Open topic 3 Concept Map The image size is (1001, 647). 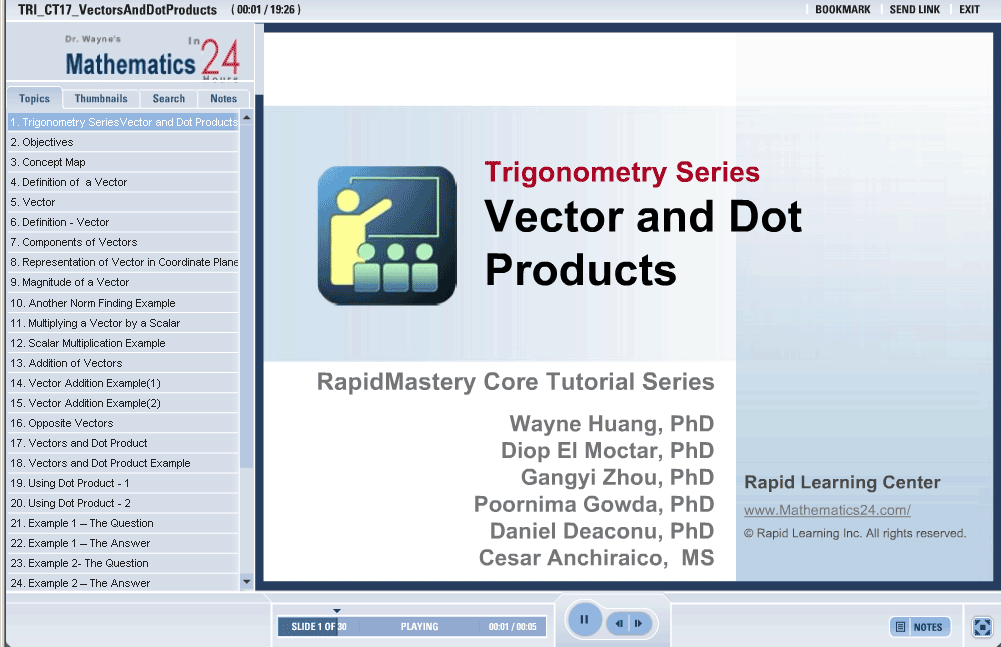tap(123, 162)
